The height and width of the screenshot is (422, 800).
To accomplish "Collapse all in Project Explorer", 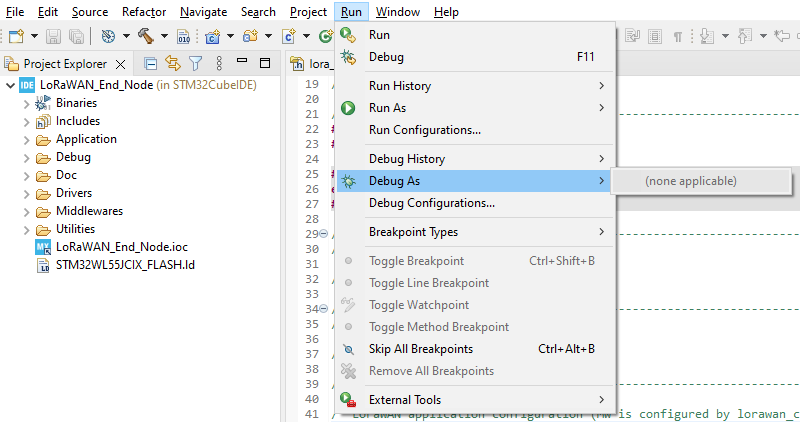I will (x=150, y=63).
